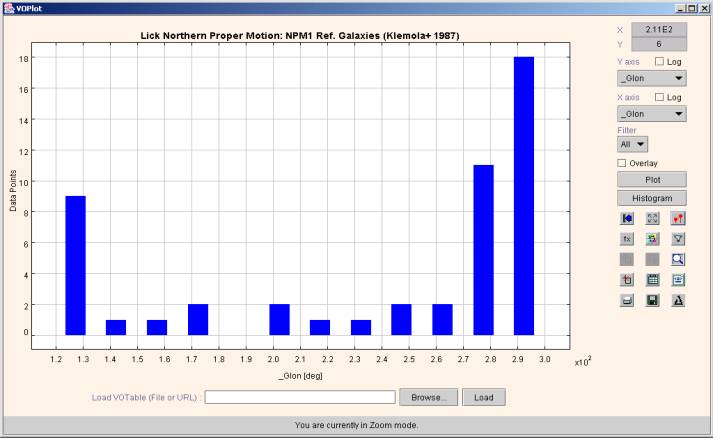The image size is (713, 438).
Task: Click the Y coordinate readout showing 6
Action: [659, 44]
